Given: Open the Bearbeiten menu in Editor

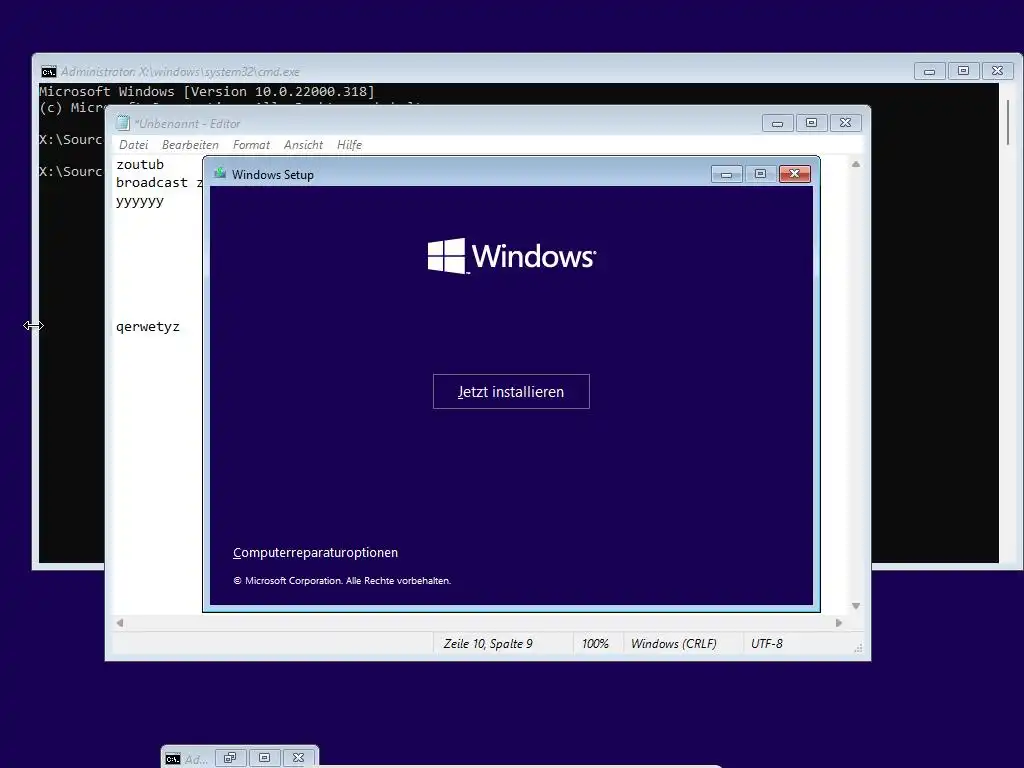Looking at the screenshot, I should pyautogui.click(x=190, y=145).
